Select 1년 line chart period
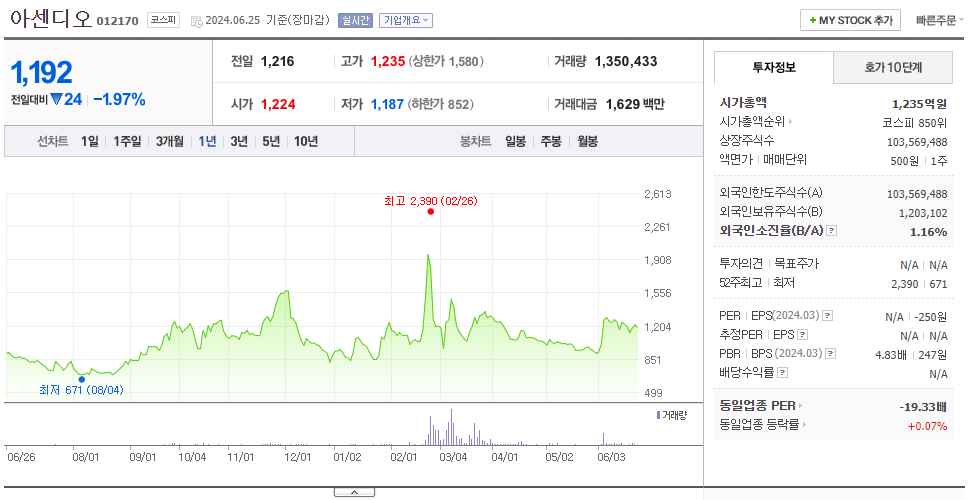Image resolution: width=968 pixels, height=500 pixels. [x=207, y=141]
